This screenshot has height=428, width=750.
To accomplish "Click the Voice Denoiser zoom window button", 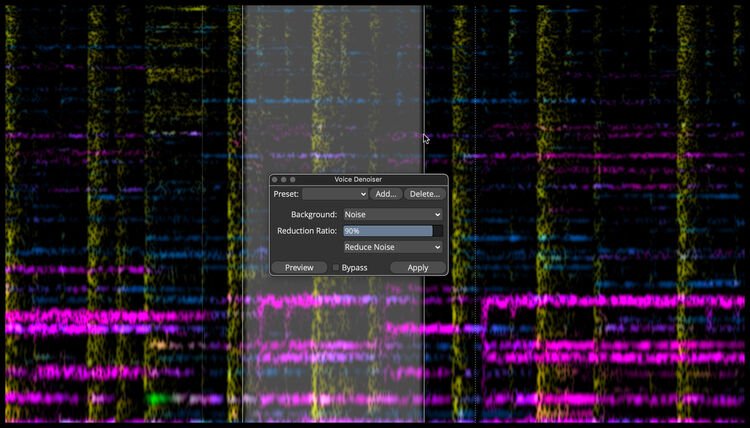I will click(x=293, y=179).
